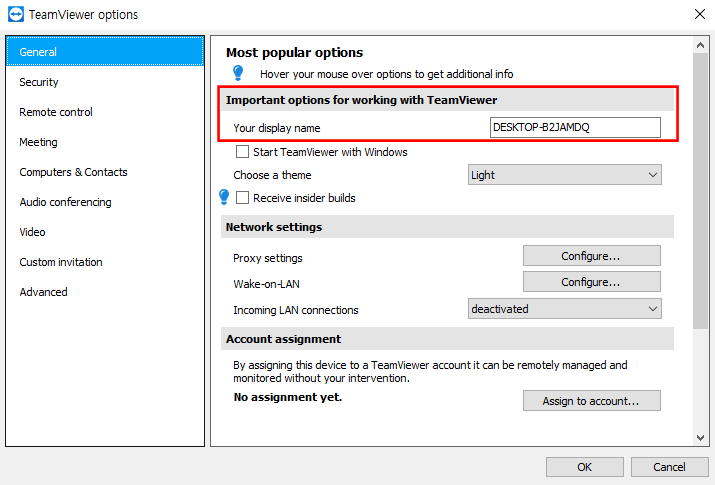The height and width of the screenshot is (485, 715).
Task: Click the 'Network settings' header
Action: [x=447, y=227]
